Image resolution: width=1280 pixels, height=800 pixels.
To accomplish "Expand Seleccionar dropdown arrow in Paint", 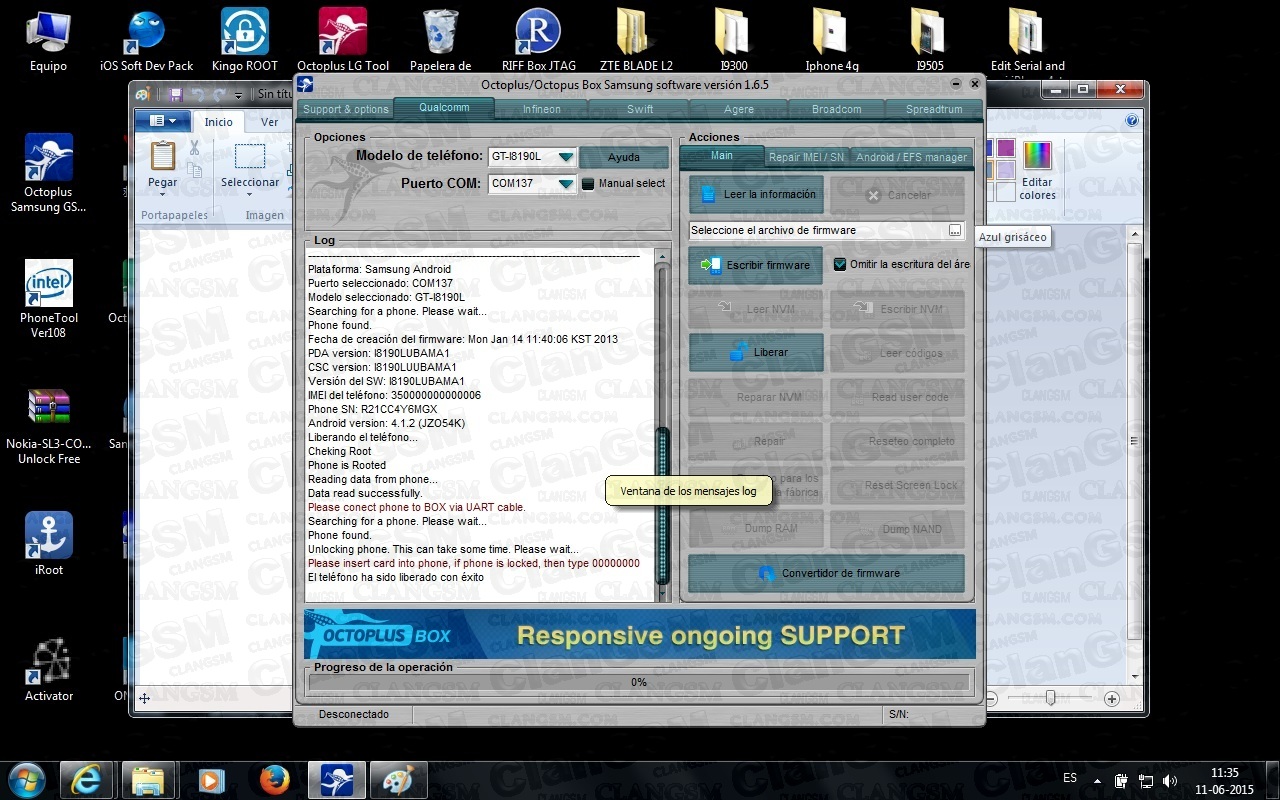I will (x=250, y=196).
